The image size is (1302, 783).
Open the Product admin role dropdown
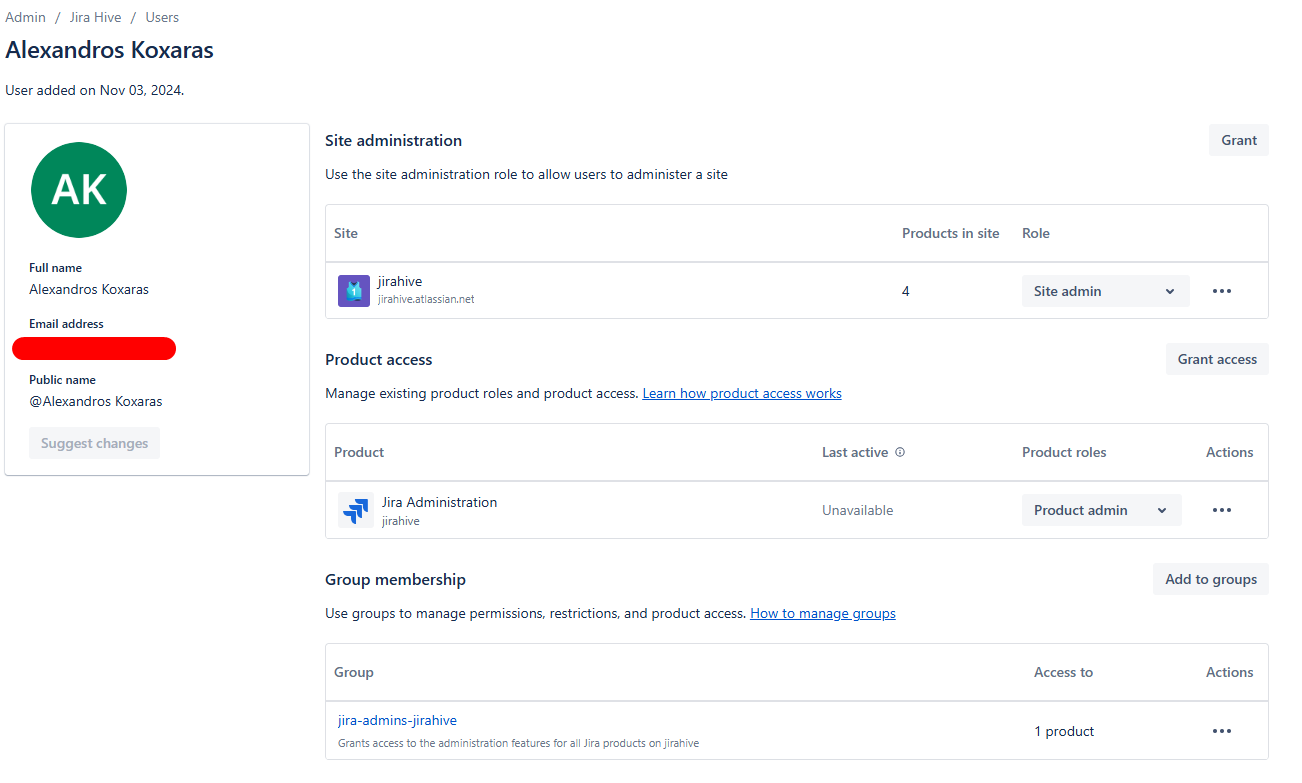(x=1101, y=510)
